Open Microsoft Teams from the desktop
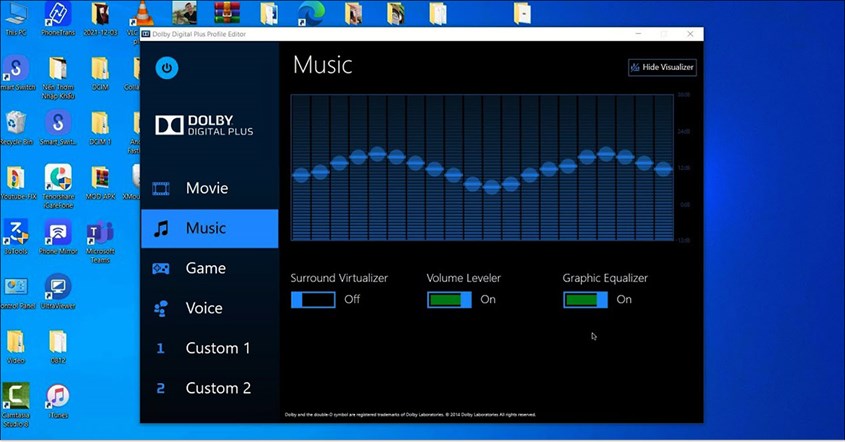Screen dimensions: 845x442 (100, 242)
